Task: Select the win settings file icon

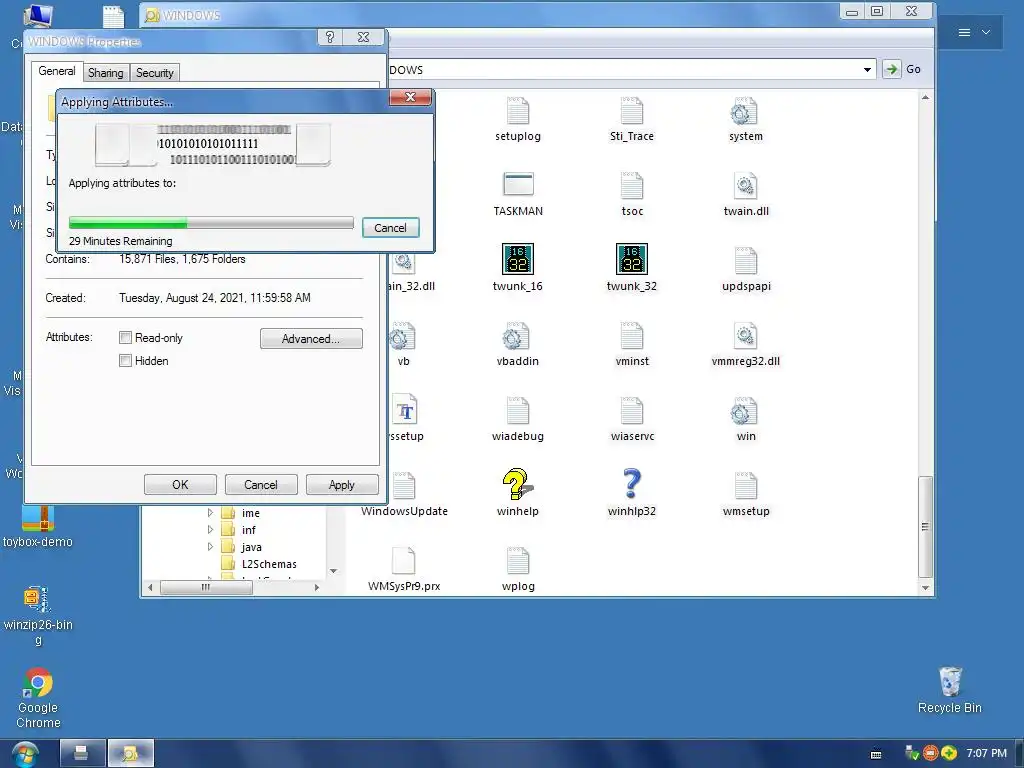Action: (745, 411)
